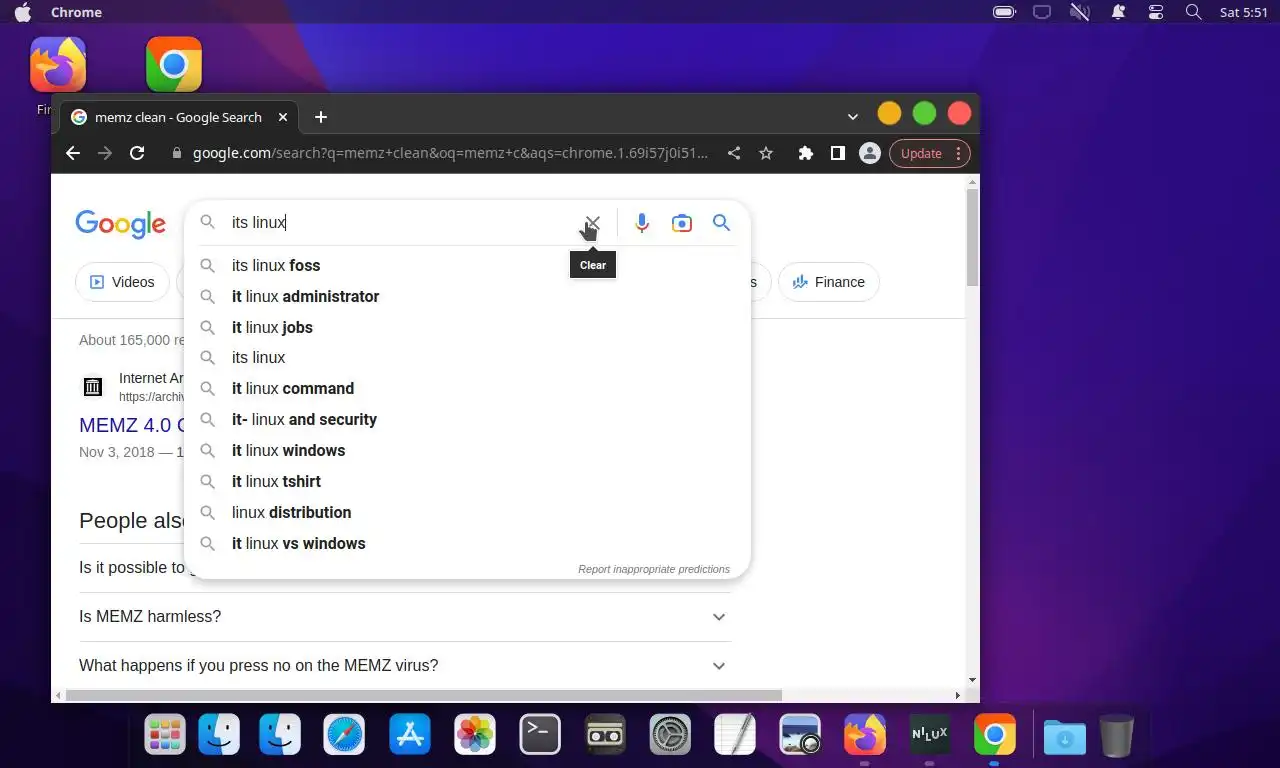
Task: Open a new Chrome tab
Action: [x=321, y=117]
